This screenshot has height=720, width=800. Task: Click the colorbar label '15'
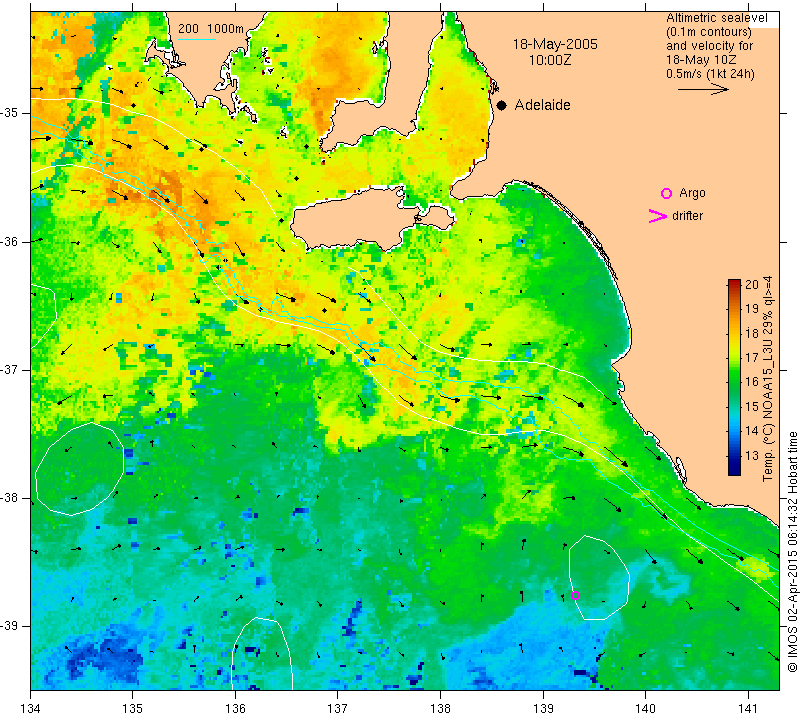(752, 407)
